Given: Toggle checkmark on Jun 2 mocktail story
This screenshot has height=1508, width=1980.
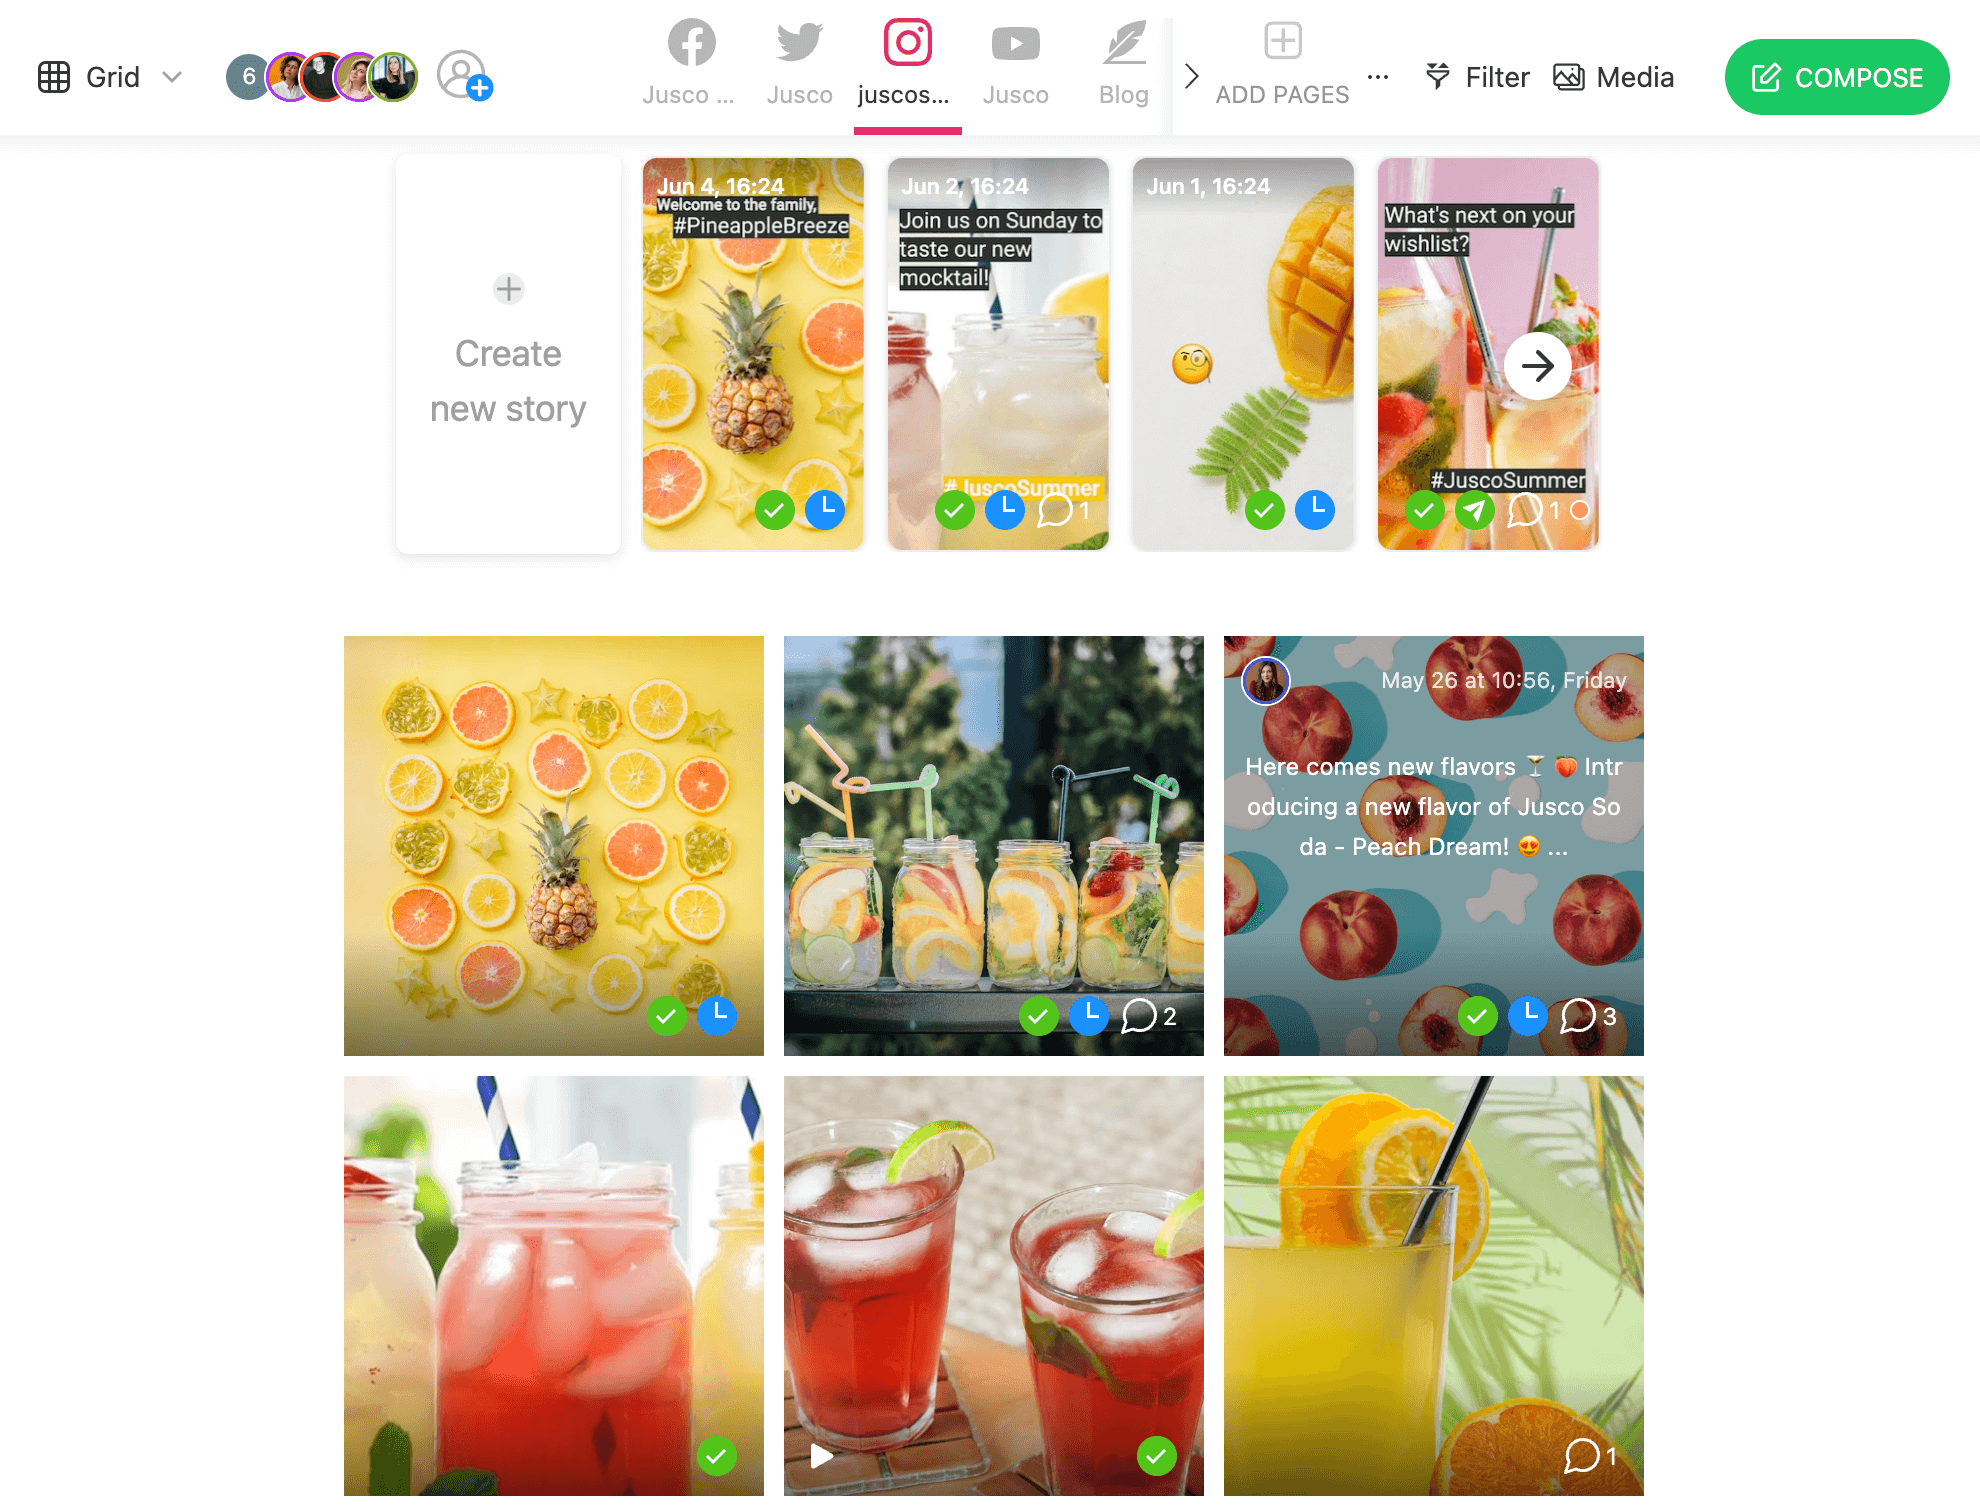Looking at the screenshot, I should [x=954, y=510].
